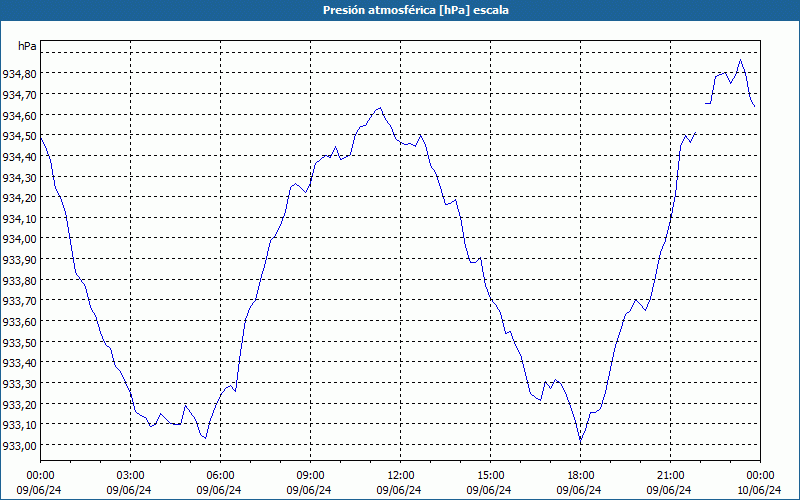This screenshot has height=500, width=800.
Task: Select the 933,90 pressure value
Action: [x=19, y=259]
